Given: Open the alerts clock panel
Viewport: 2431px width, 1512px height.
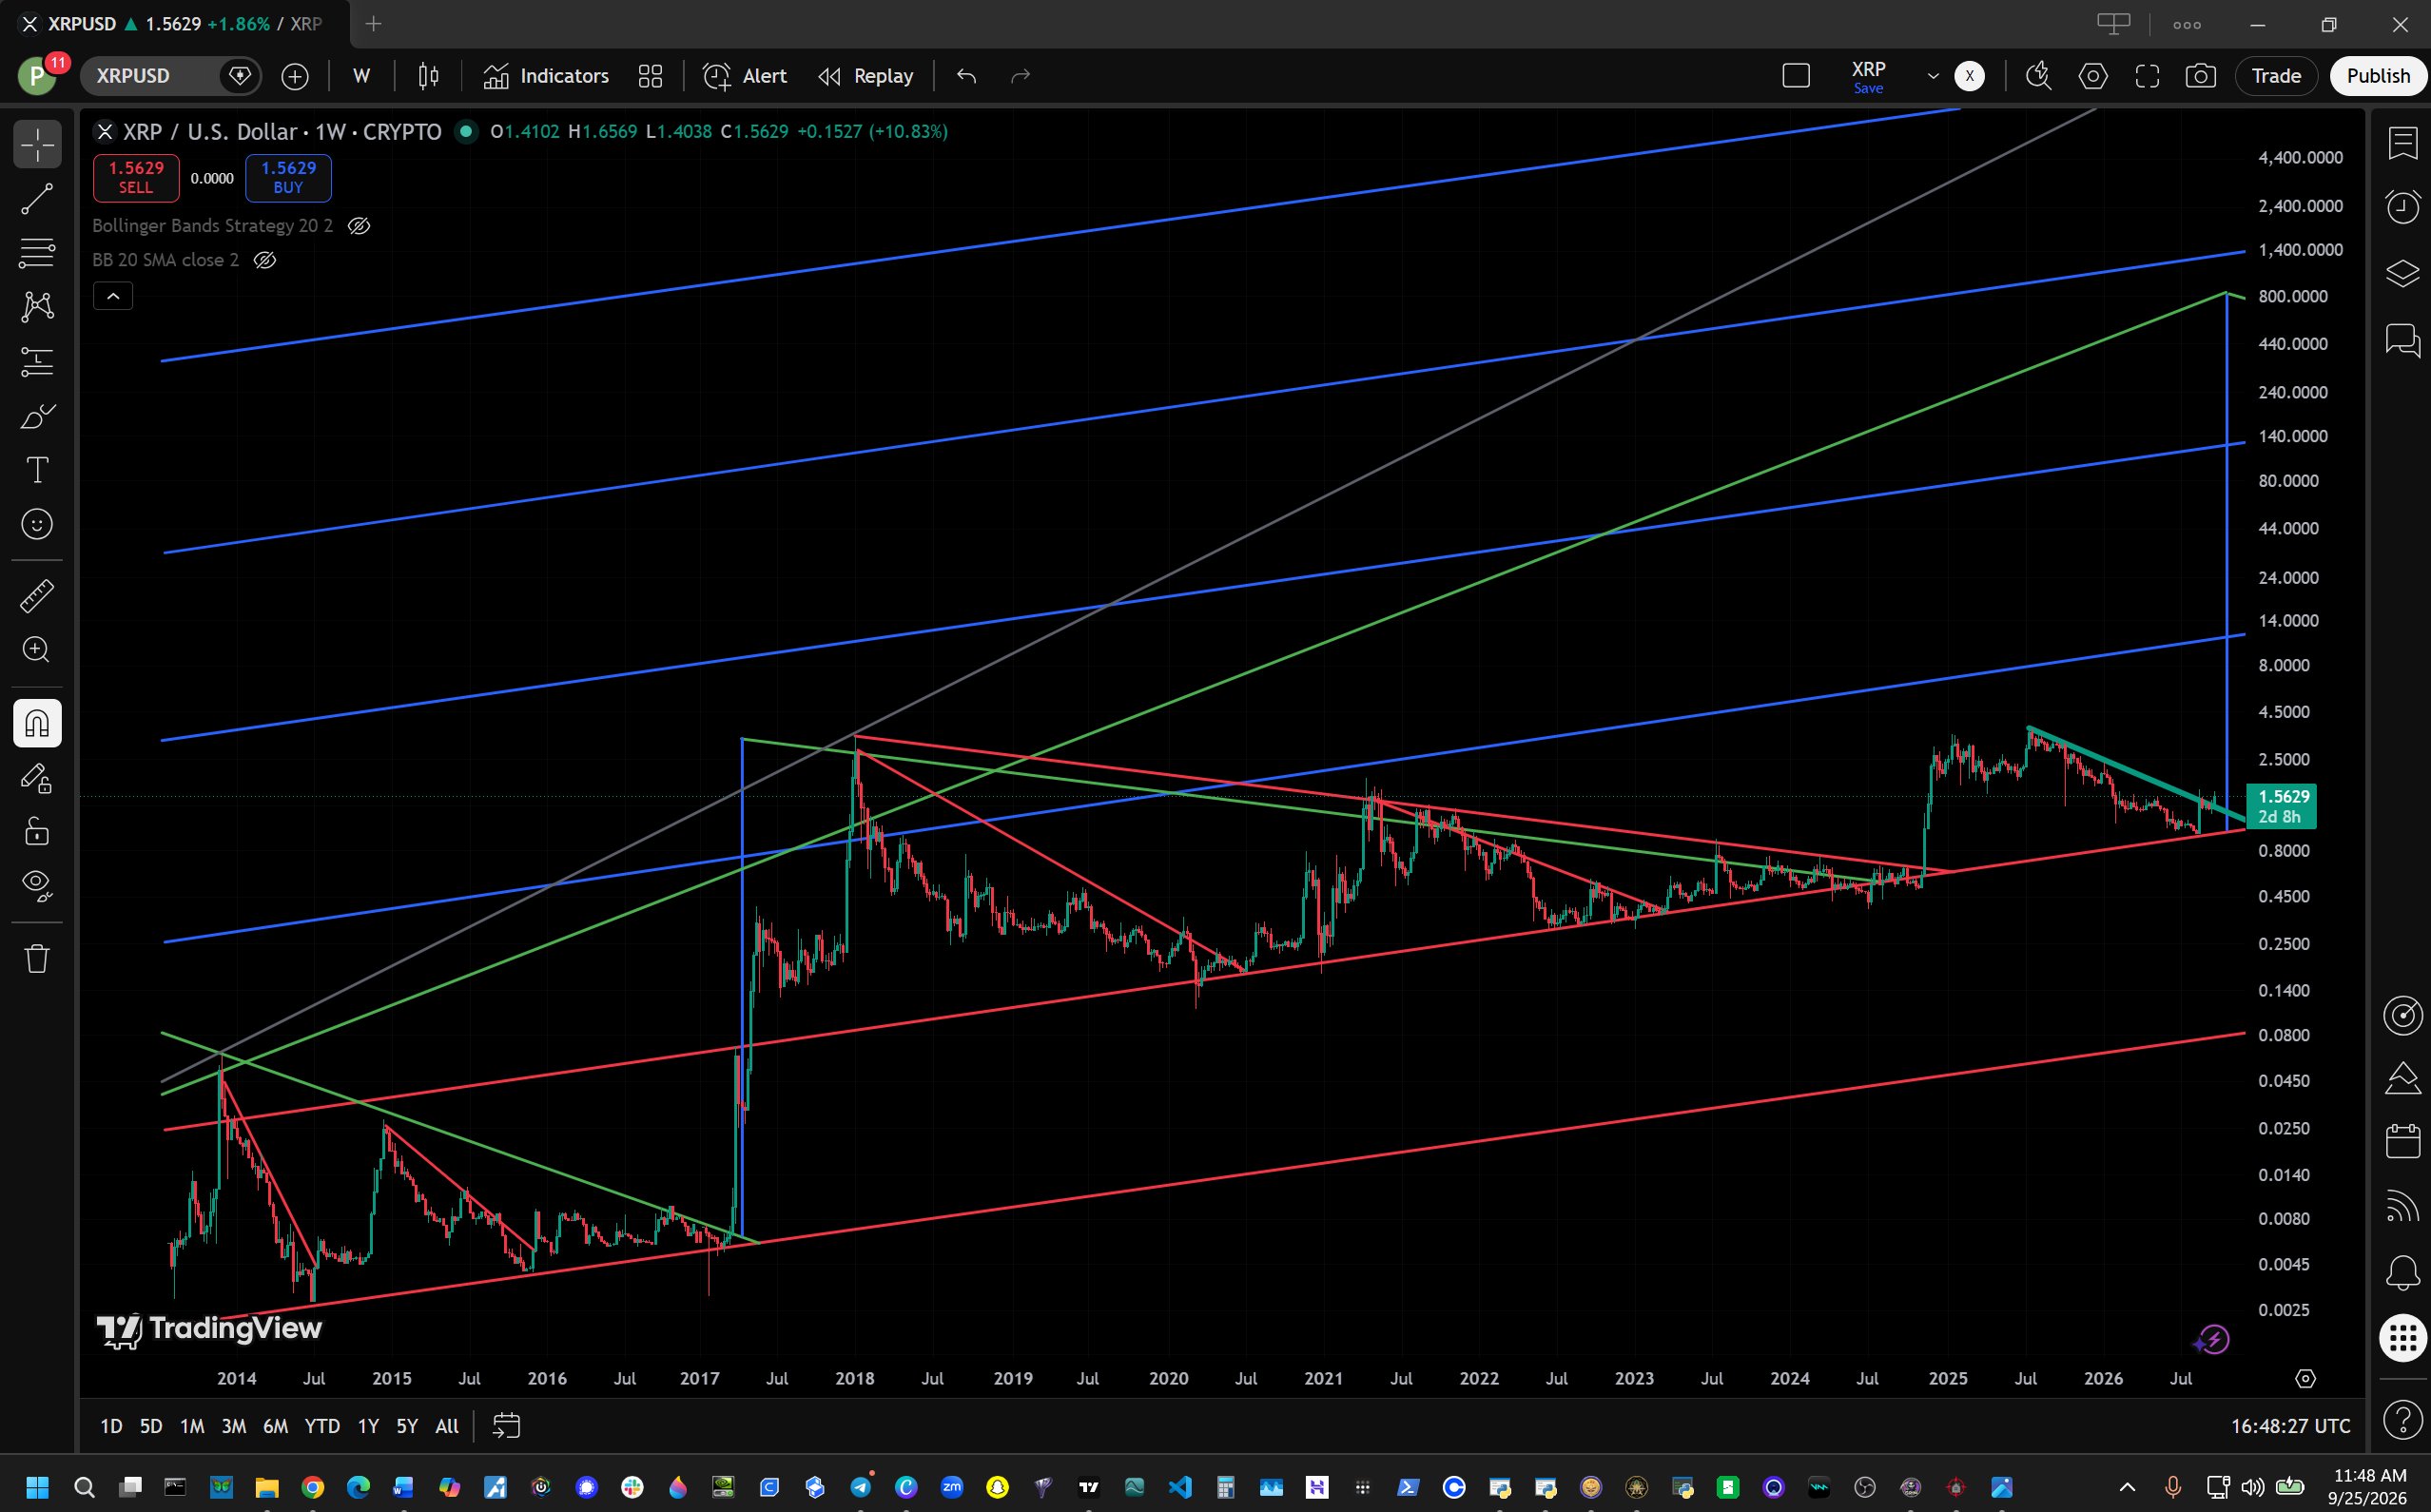Looking at the screenshot, I should pos(2402,207).
